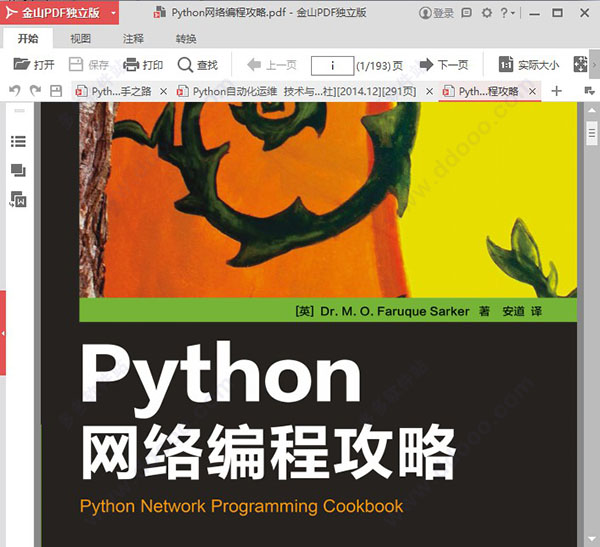Set view to 实际大小 actual size
The height and width of the screenshot is (547, 600).
(529, 65)
